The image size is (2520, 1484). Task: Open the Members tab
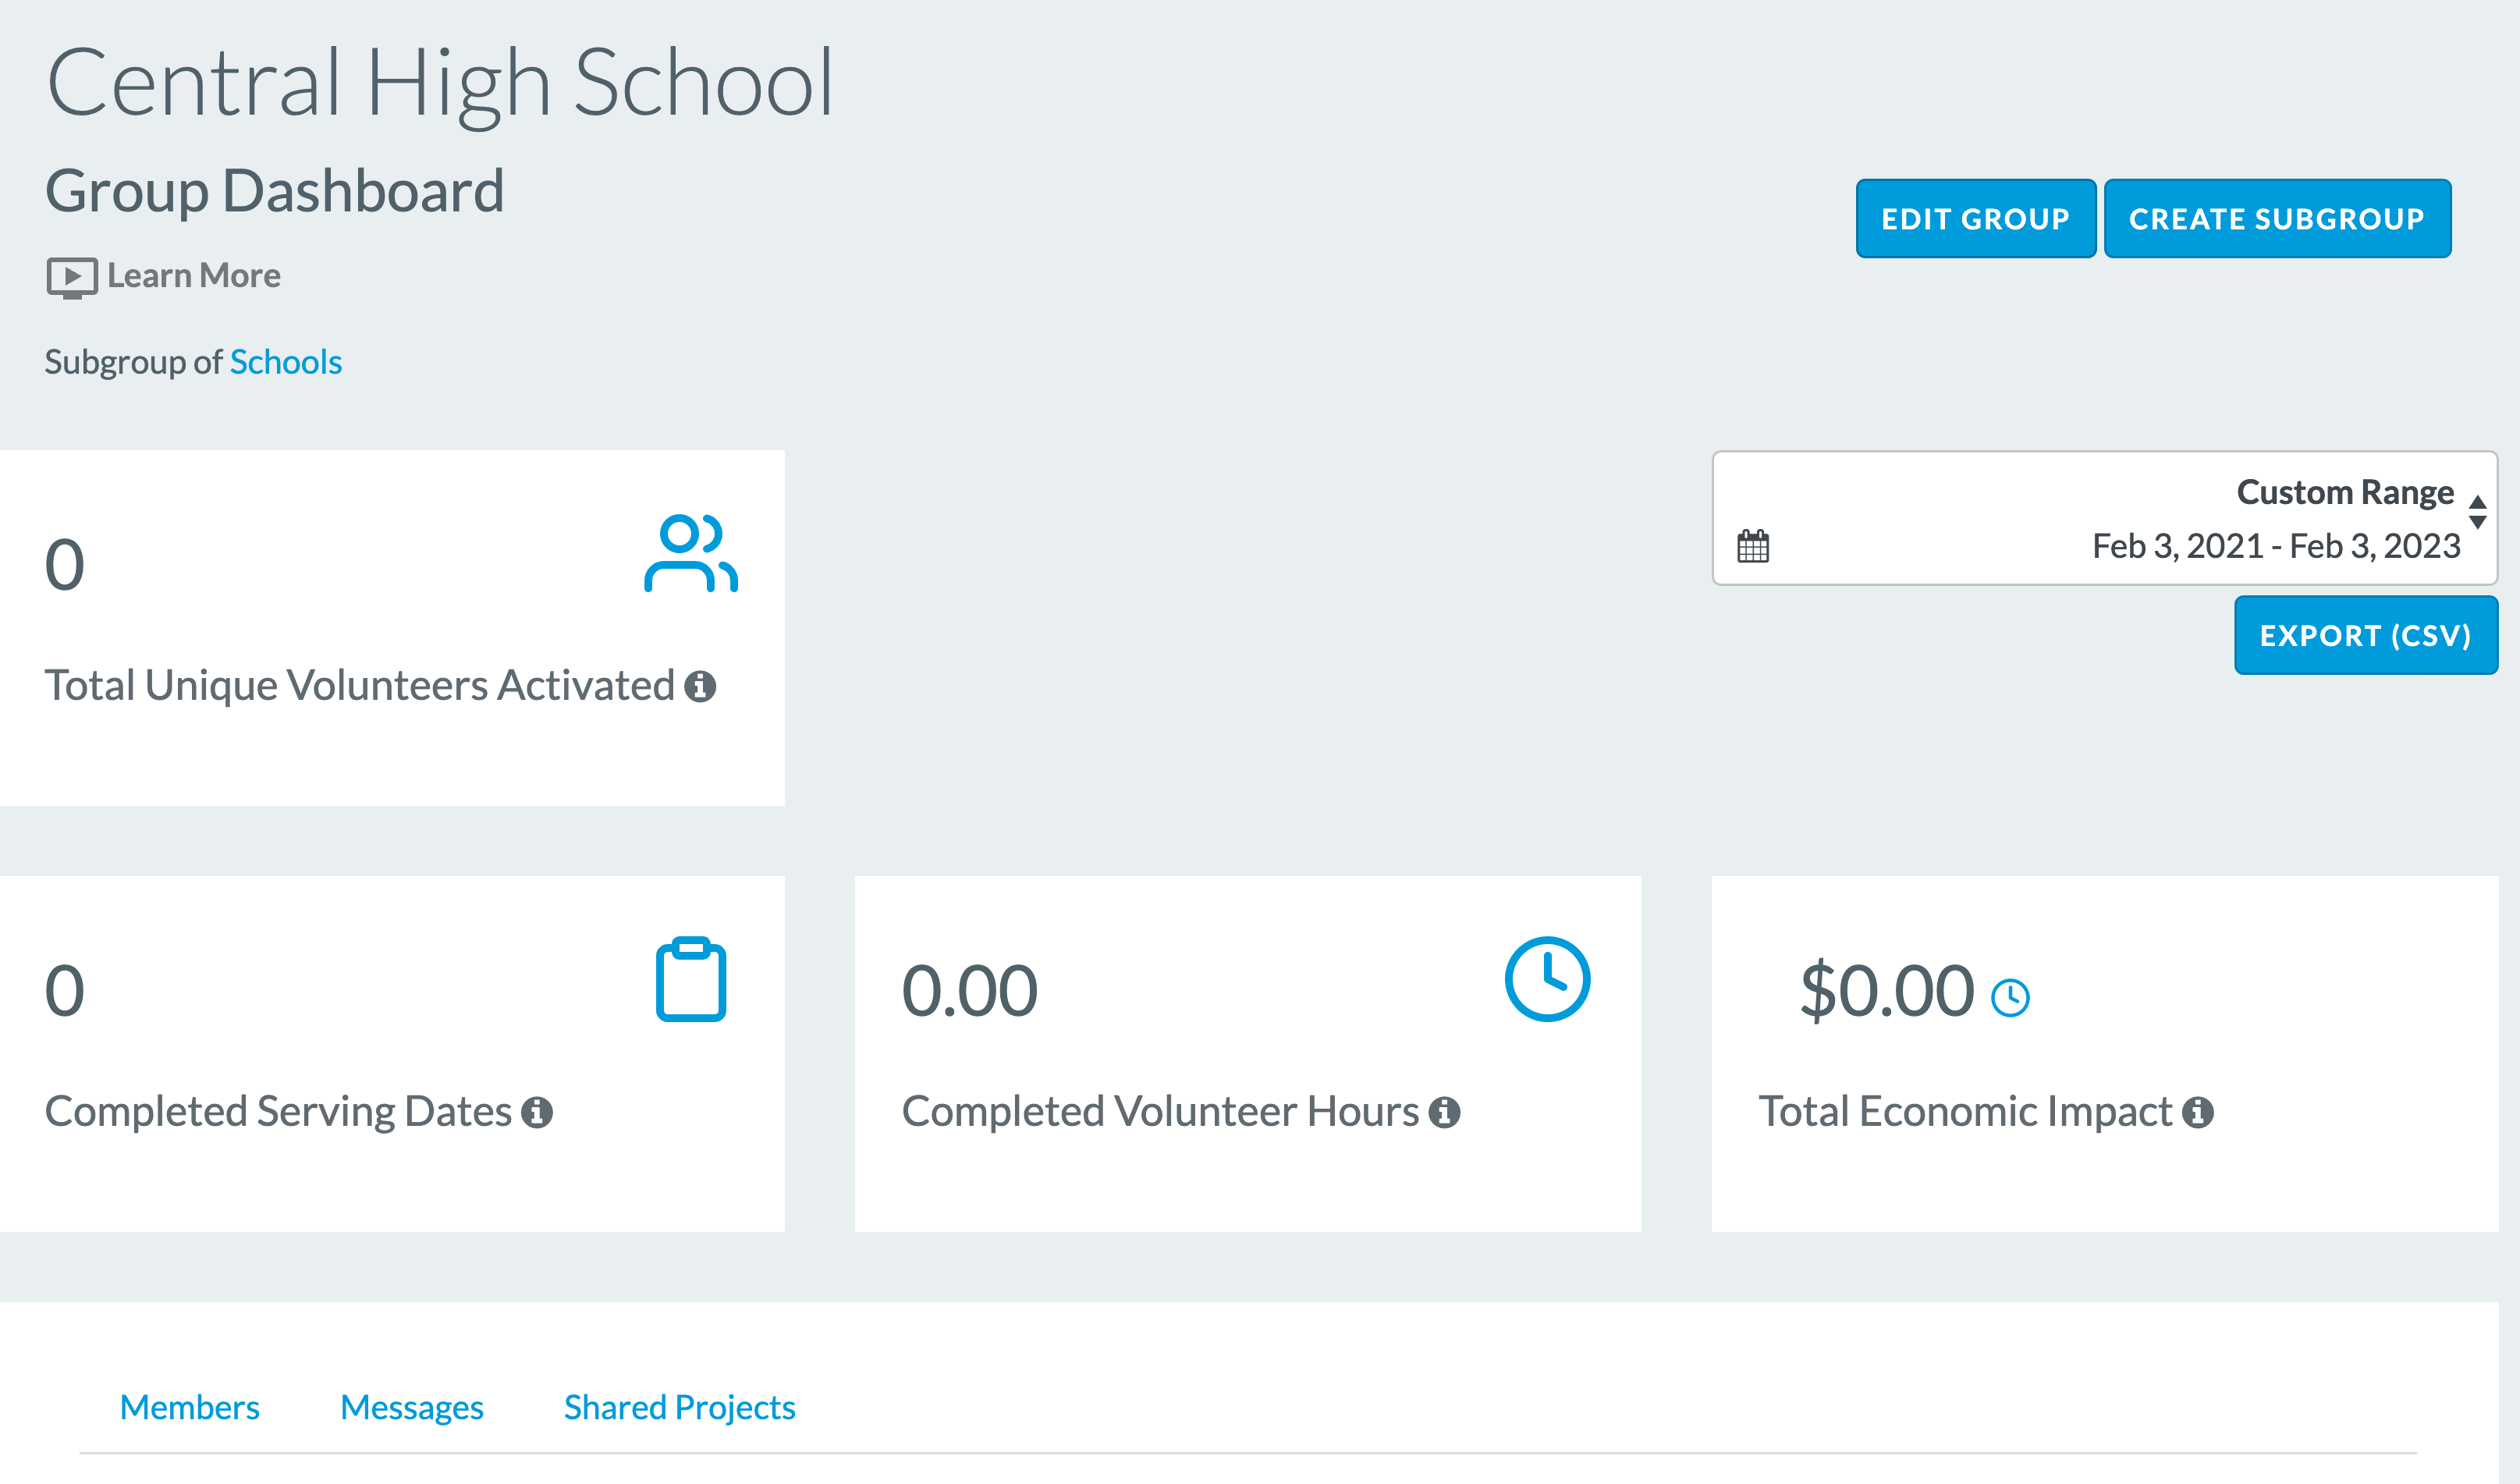(190, 1407)
